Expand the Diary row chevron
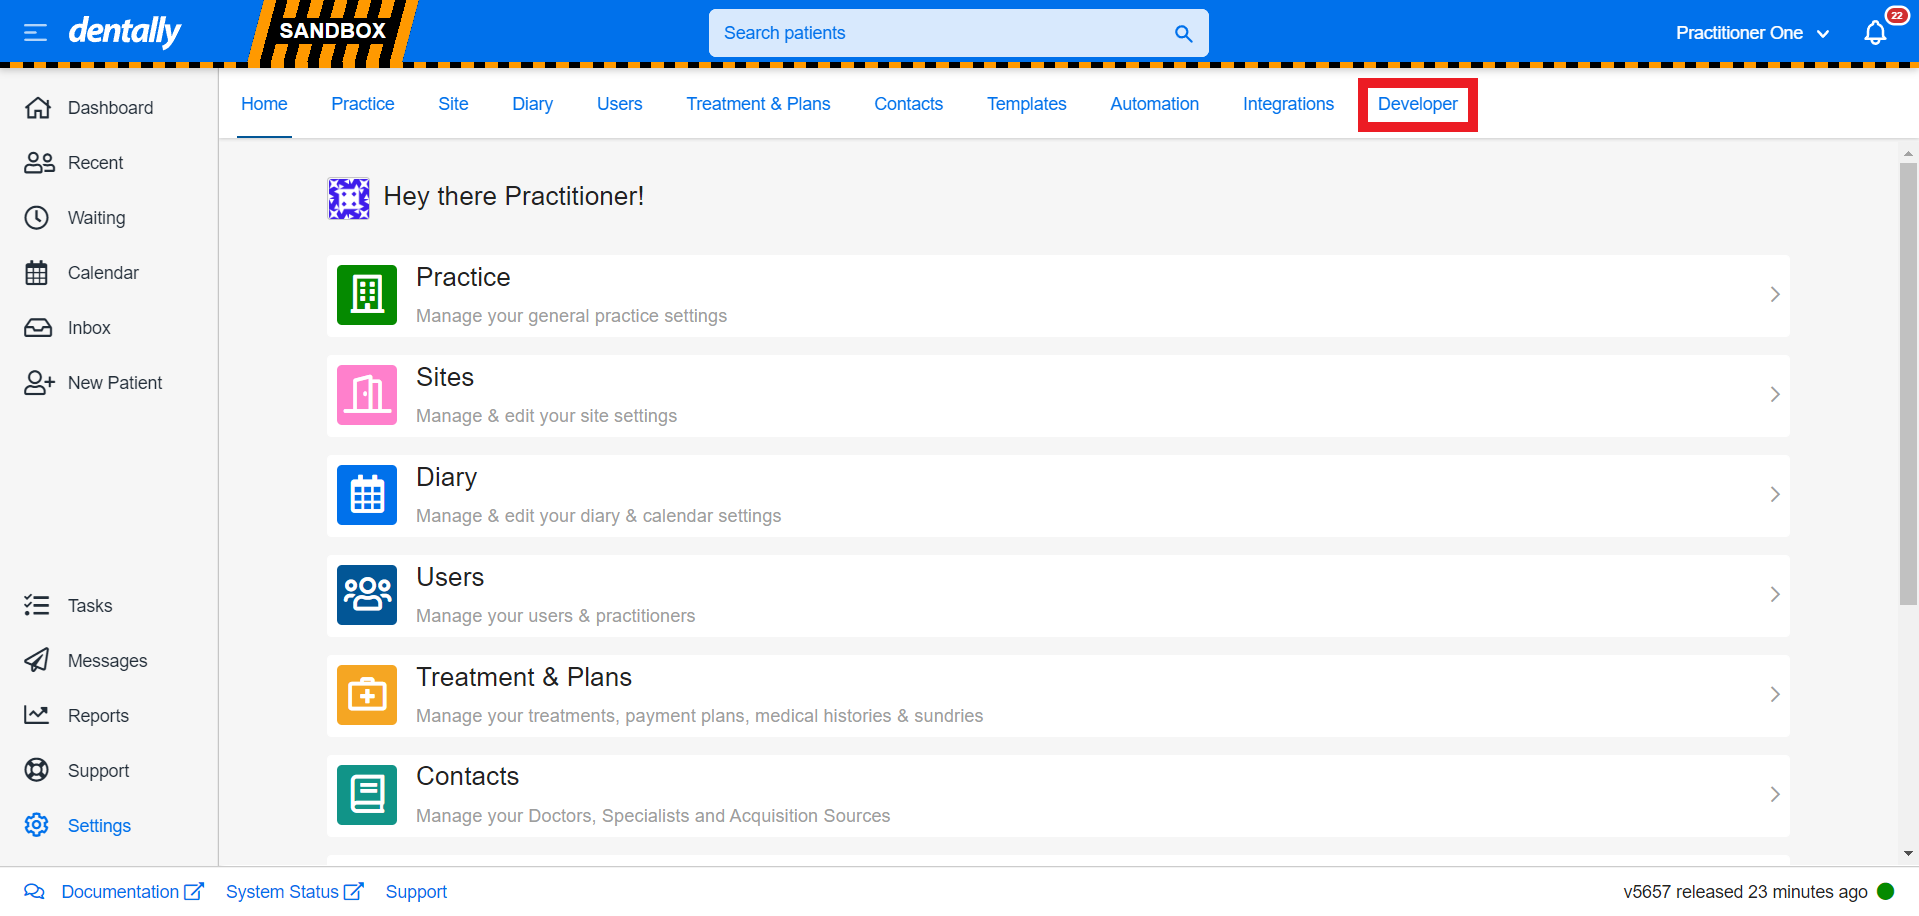Image resolution: width=1919 pixels, height=916 pixels. 1775,494
